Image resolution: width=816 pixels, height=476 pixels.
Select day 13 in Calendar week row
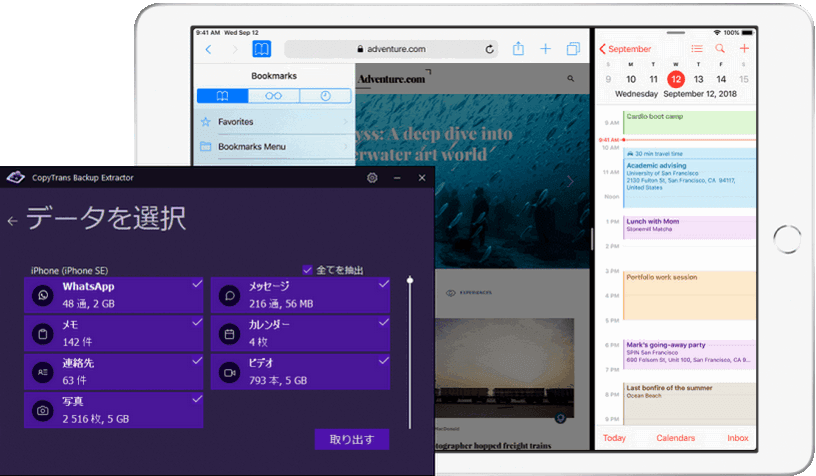click(698, 79)
